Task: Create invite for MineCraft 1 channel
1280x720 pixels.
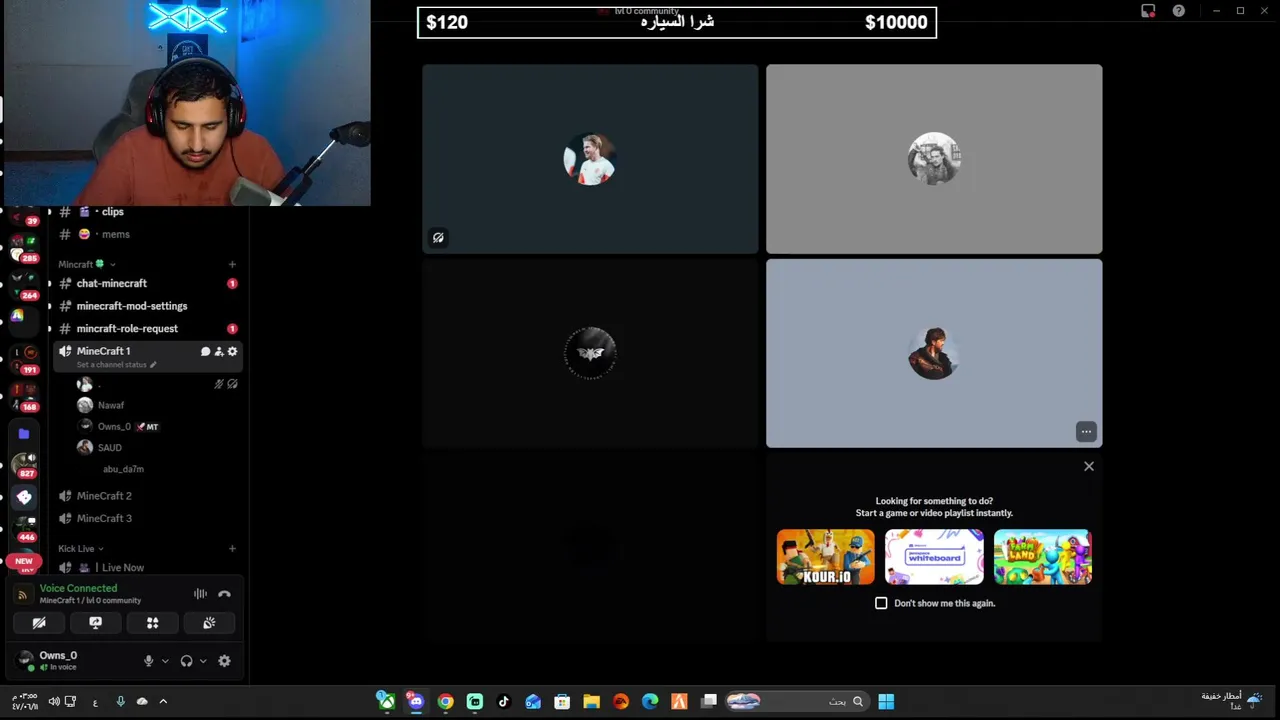Action: pyautogui.click(x=219, y=352)
